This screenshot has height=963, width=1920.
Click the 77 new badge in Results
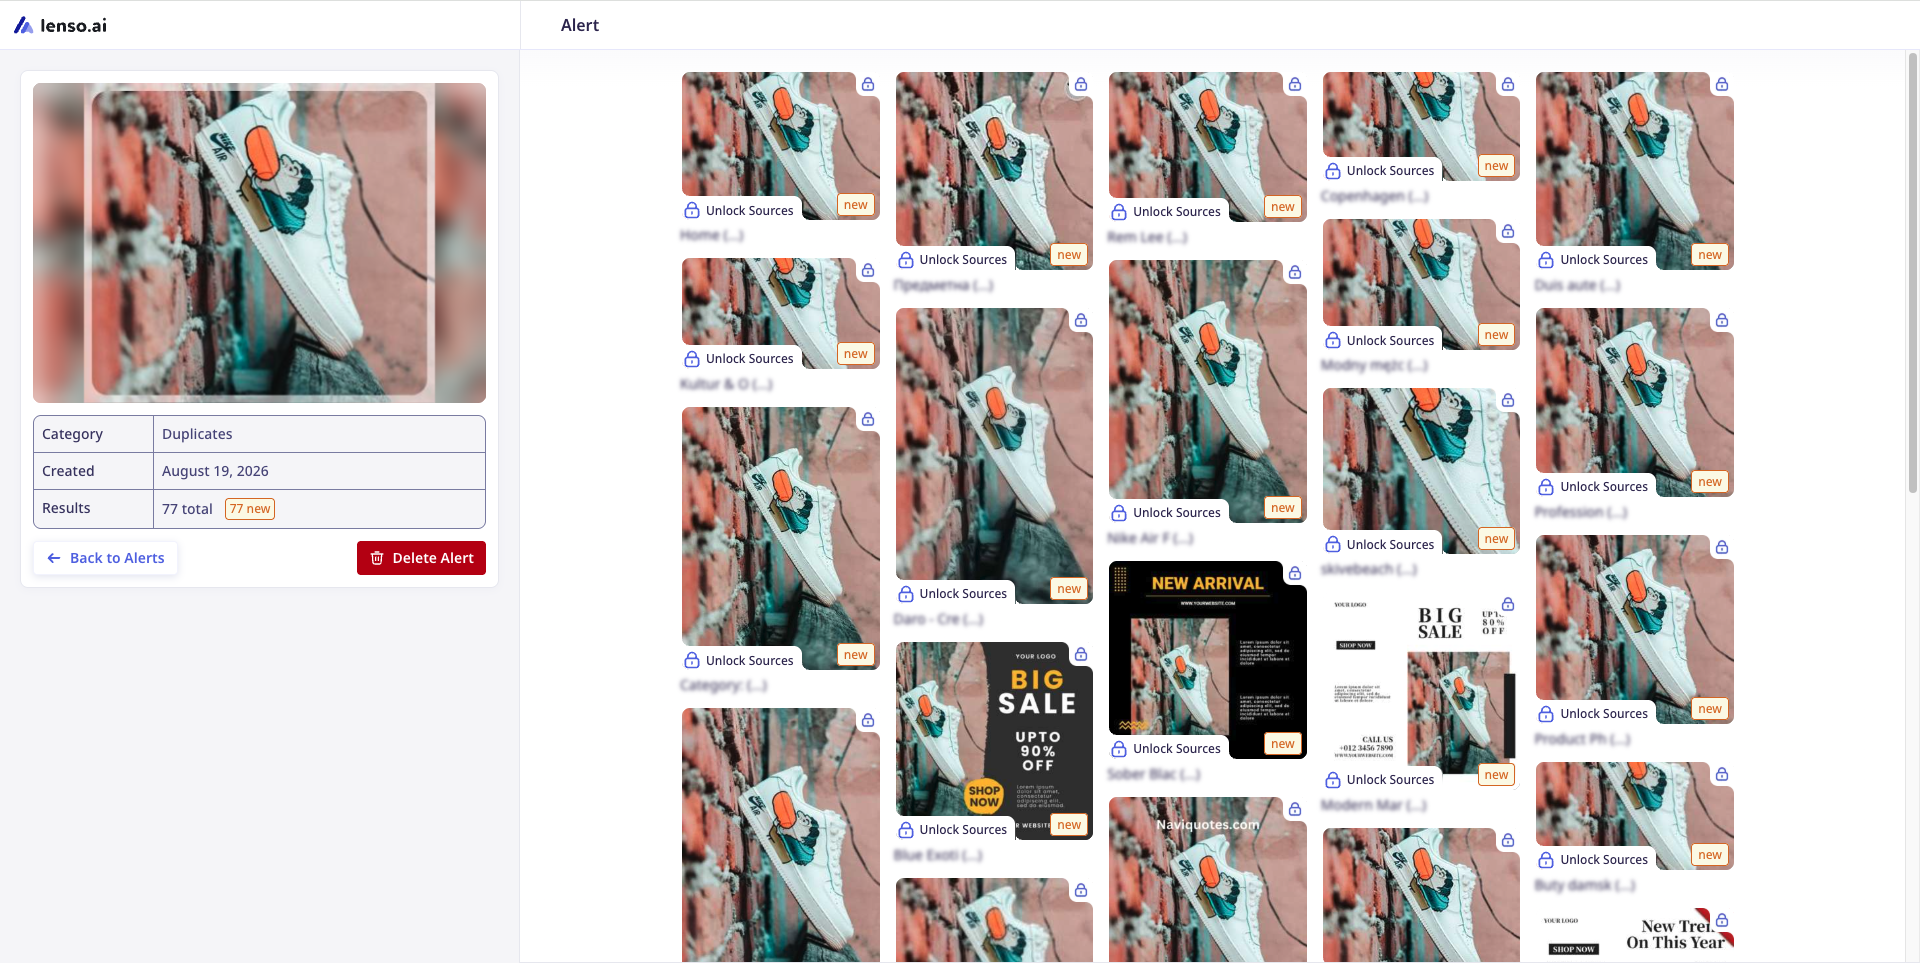pyautogui.click(x=250, y=509)
